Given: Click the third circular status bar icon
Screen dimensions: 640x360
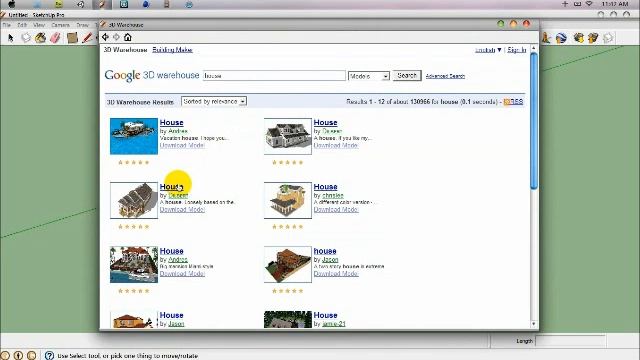Looking at the screenshot, I should click(x=32, y=356).
